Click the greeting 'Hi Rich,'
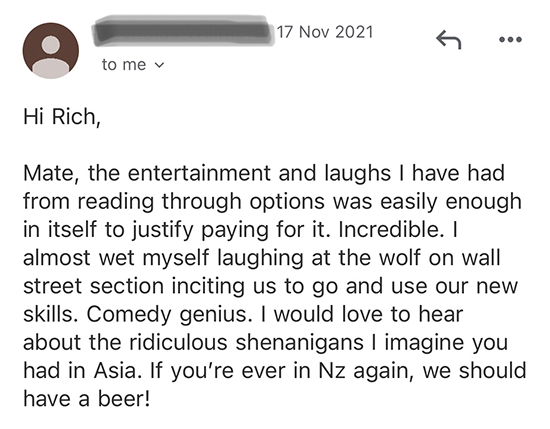This screenshot has height=429, width=550. (x=62, y=116)
